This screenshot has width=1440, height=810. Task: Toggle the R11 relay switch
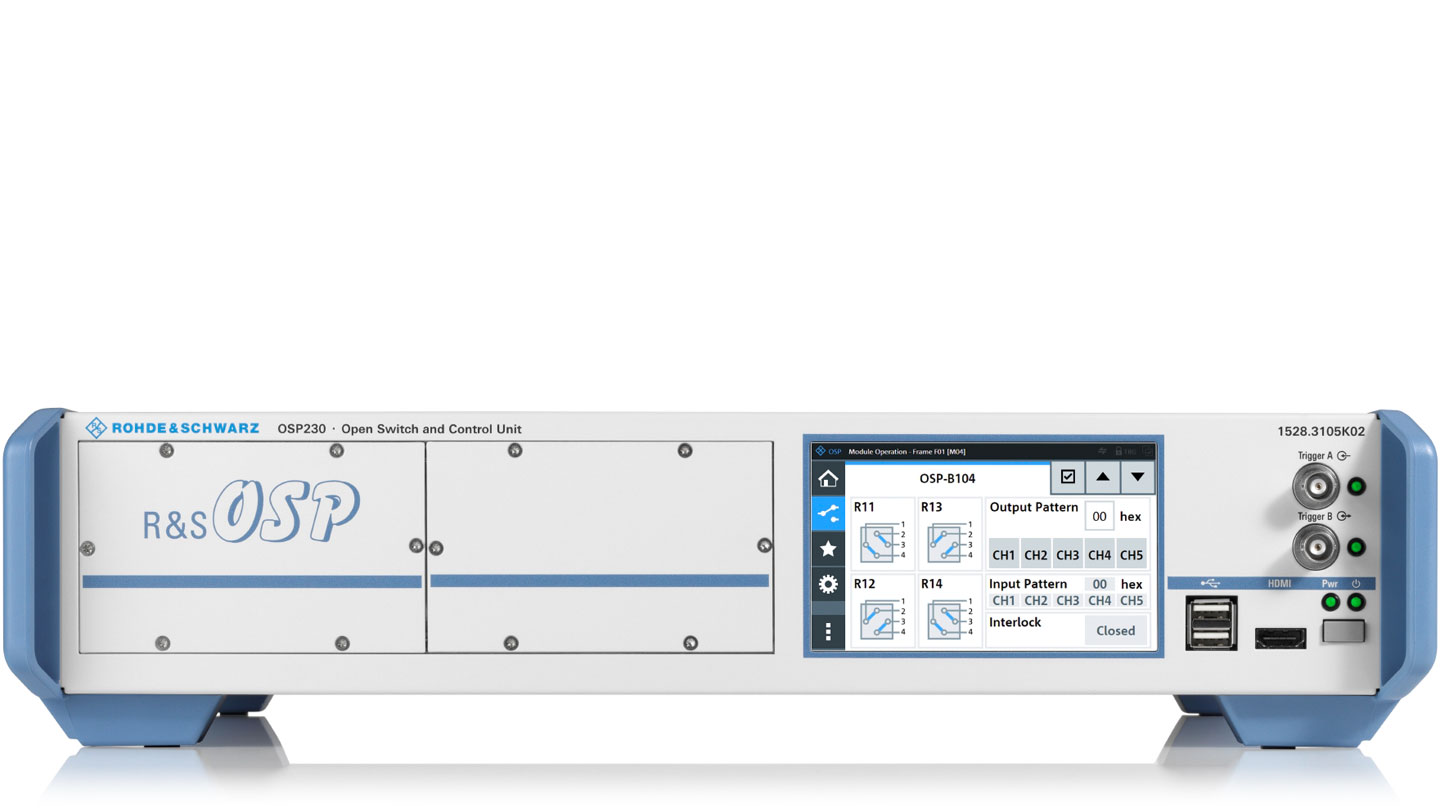tap(882, 541)
